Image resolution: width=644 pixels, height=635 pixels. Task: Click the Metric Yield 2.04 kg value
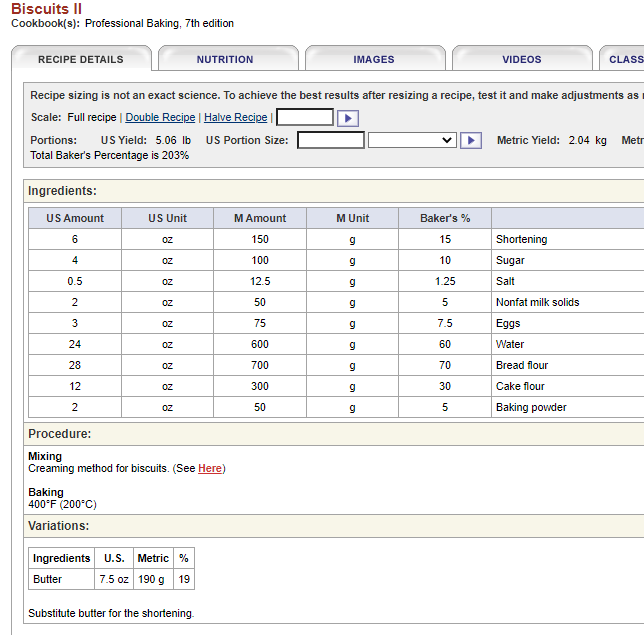click(x=587, y=140)
